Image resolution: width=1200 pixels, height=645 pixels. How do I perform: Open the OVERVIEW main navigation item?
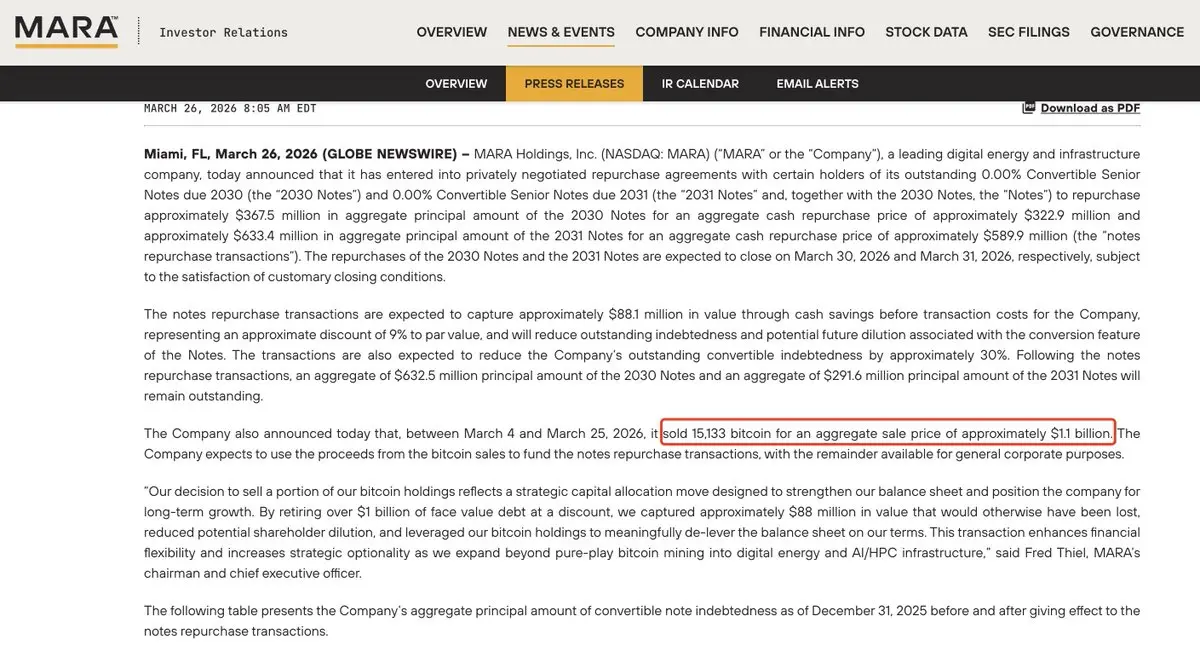point(452,32)
